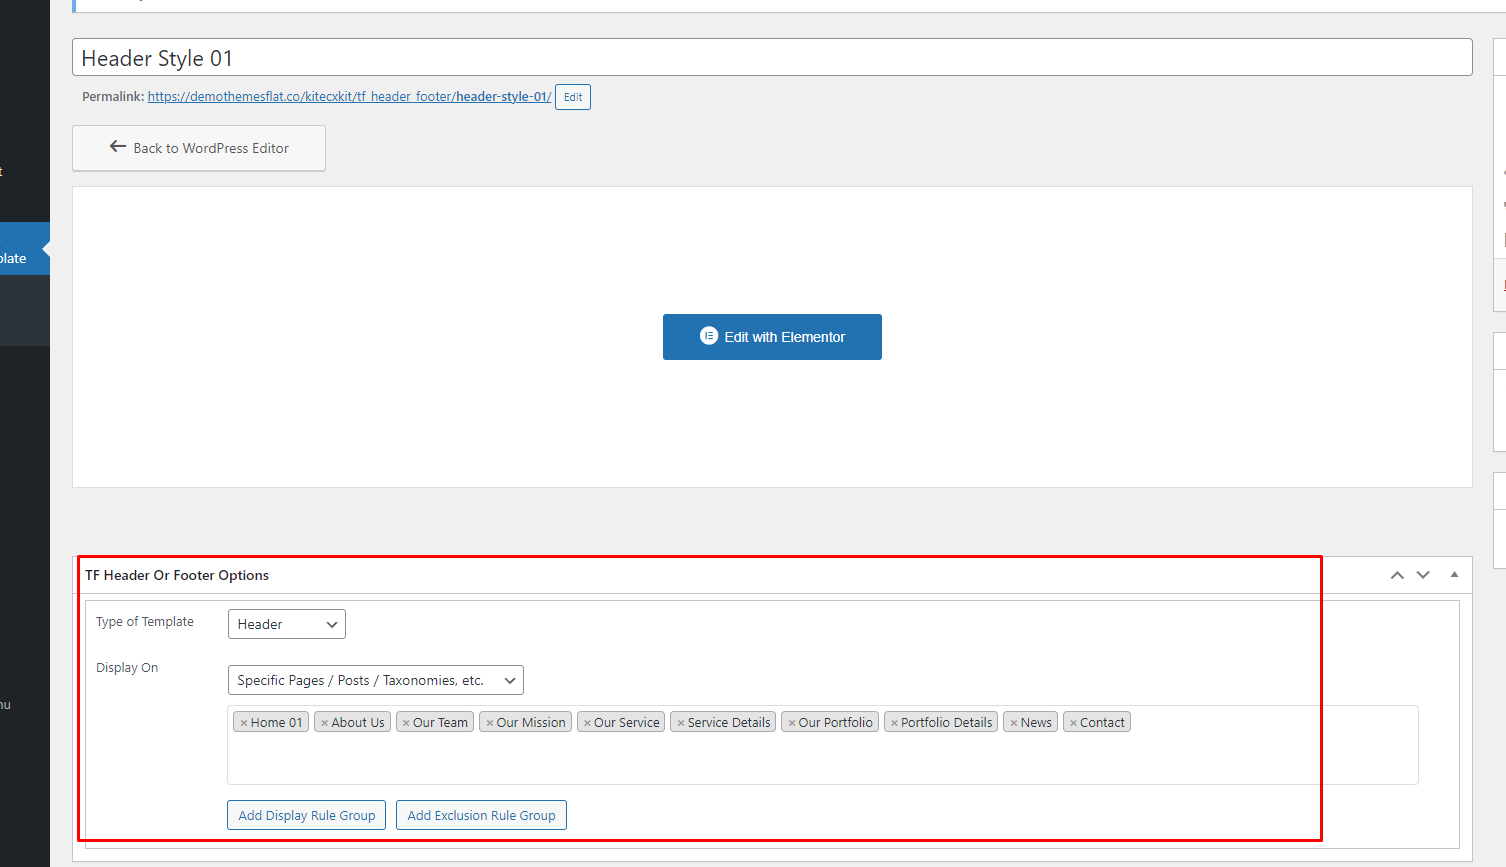Viewport: 1506px width, 867px height.
Task: Open the header-style-01 permalink URL
Action: [x=349, y=97]
